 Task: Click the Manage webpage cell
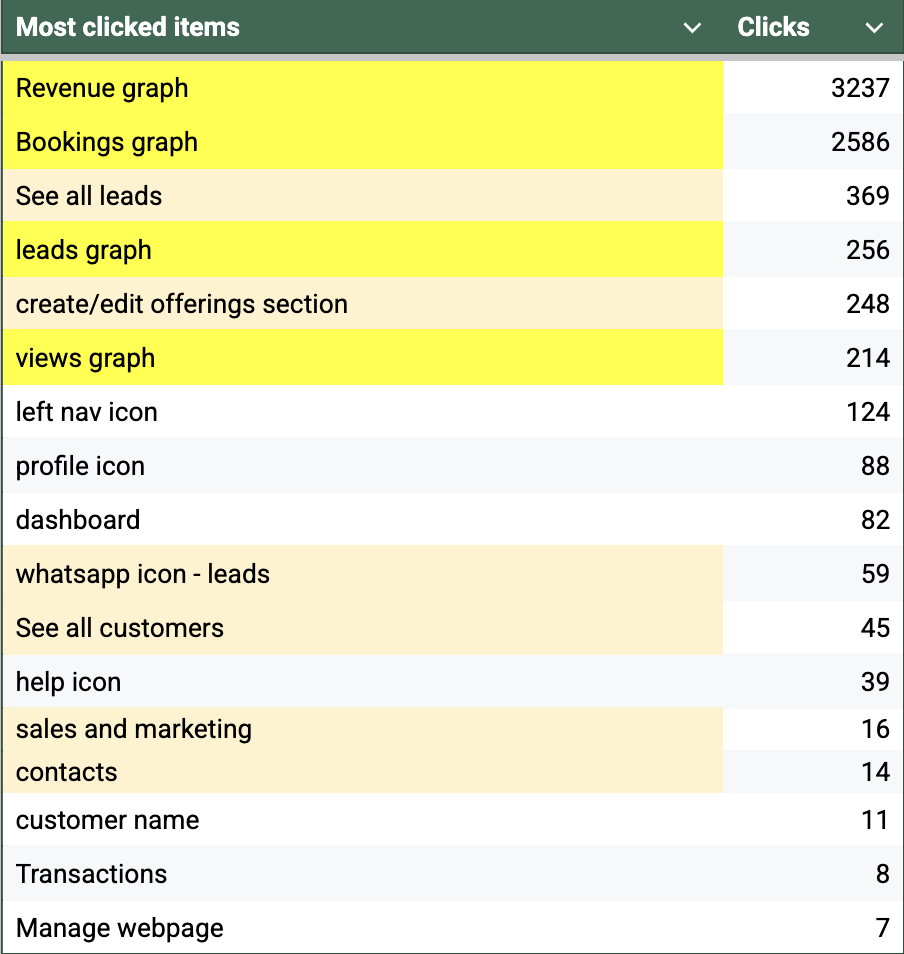(x=120, y=928)
